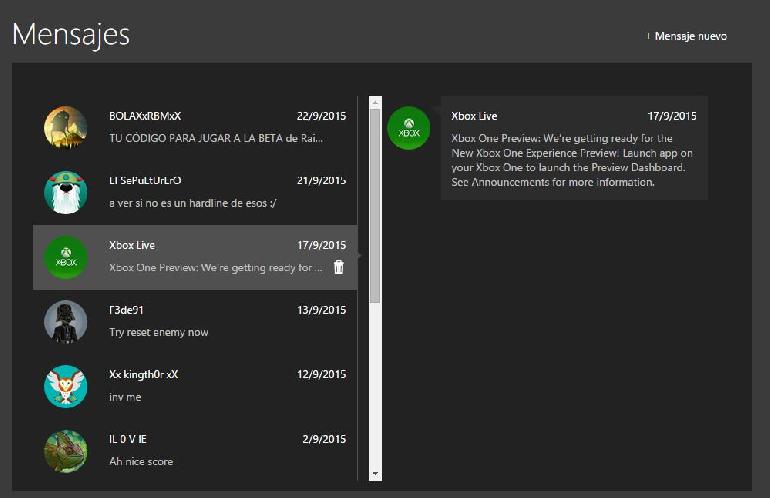Select sender name Xx kingth0r xX
The height and width of the screenshot is (498, 770).
(x=143, y=374)
